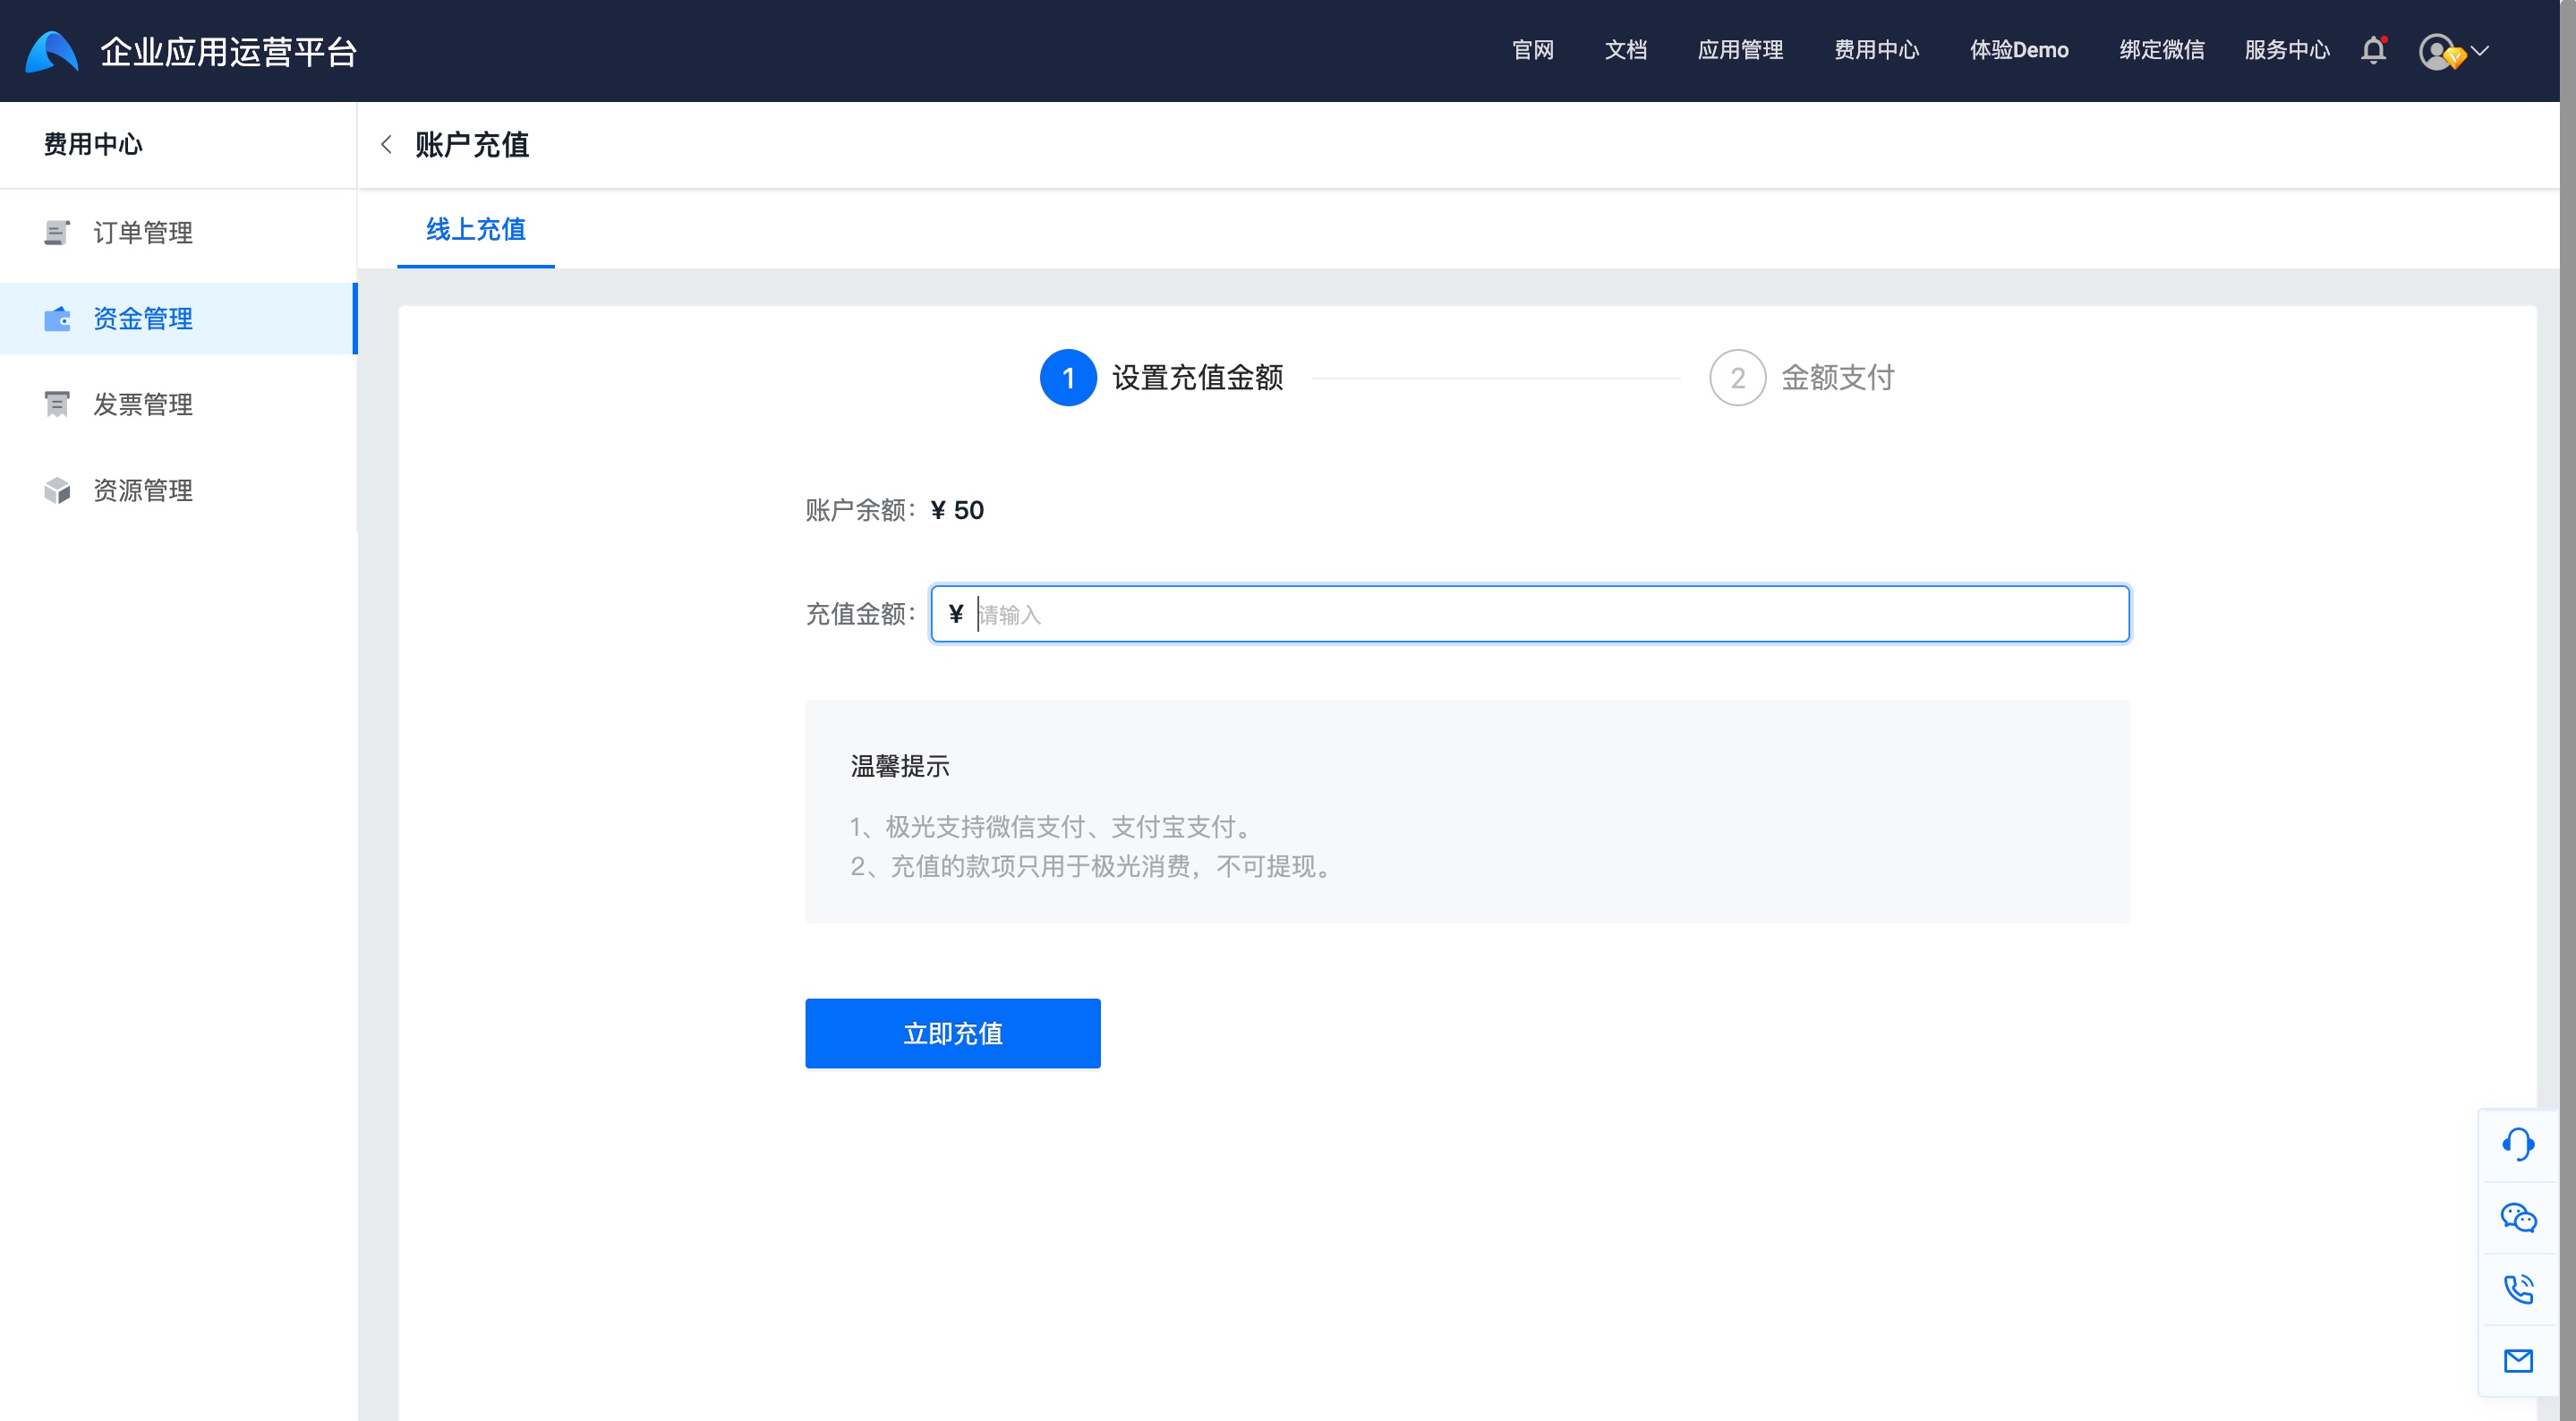
Task: Click the 企业应用运营平台 title
Action: click(229, 51)
